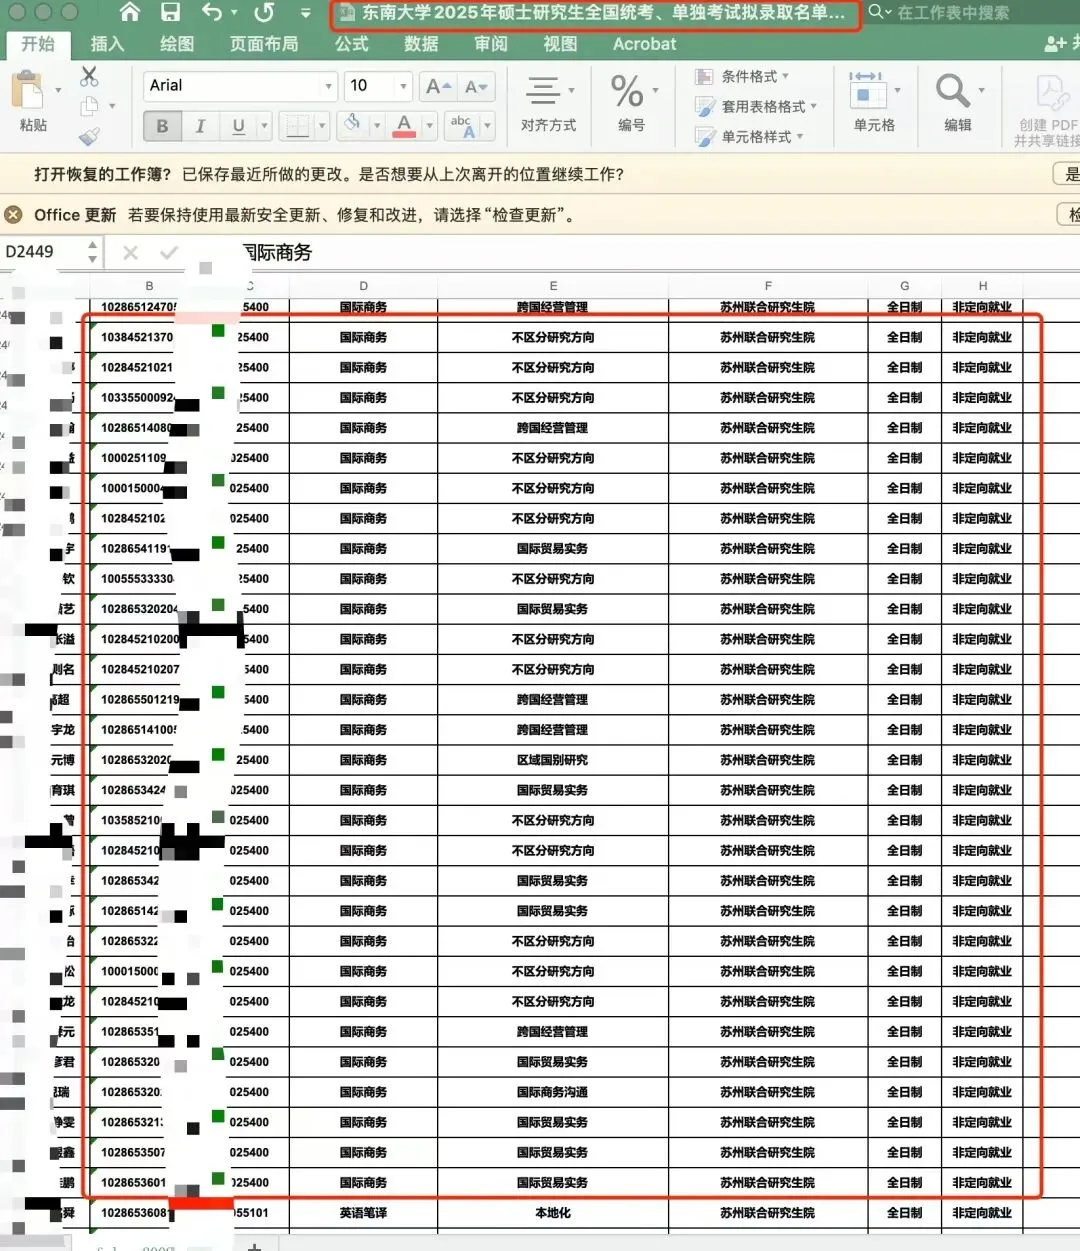This screenshot has height=1251, width=1080.
Task: Open the 数据 tab
Action: (421, 44)
